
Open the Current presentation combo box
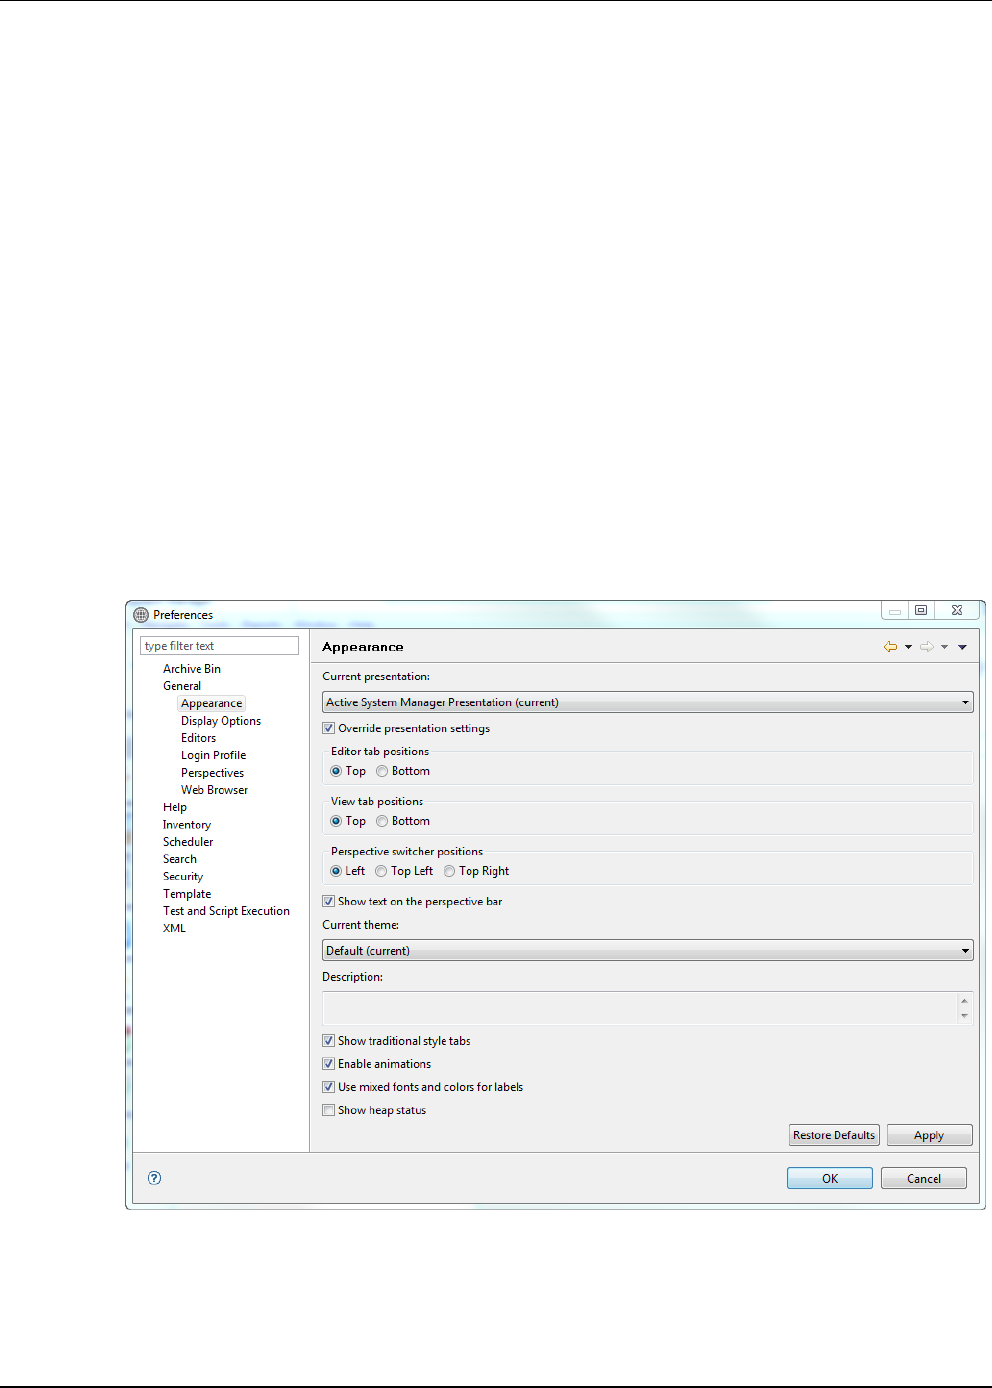(647, 702)
